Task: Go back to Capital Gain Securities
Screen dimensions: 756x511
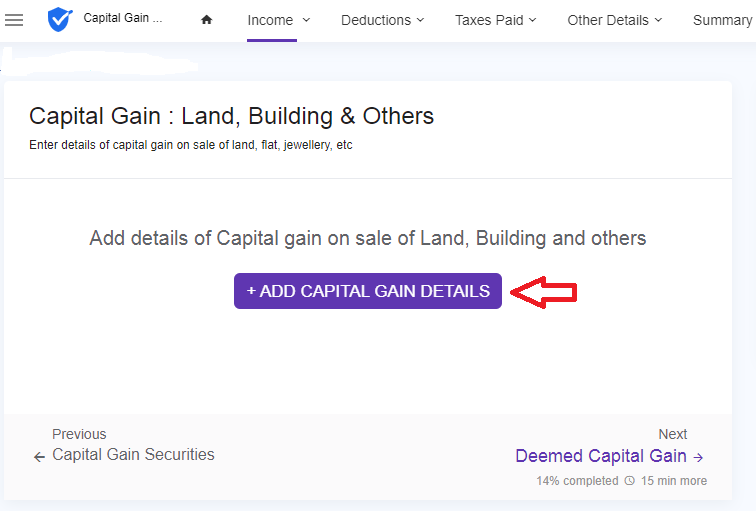Action: [x=133, y=455]
